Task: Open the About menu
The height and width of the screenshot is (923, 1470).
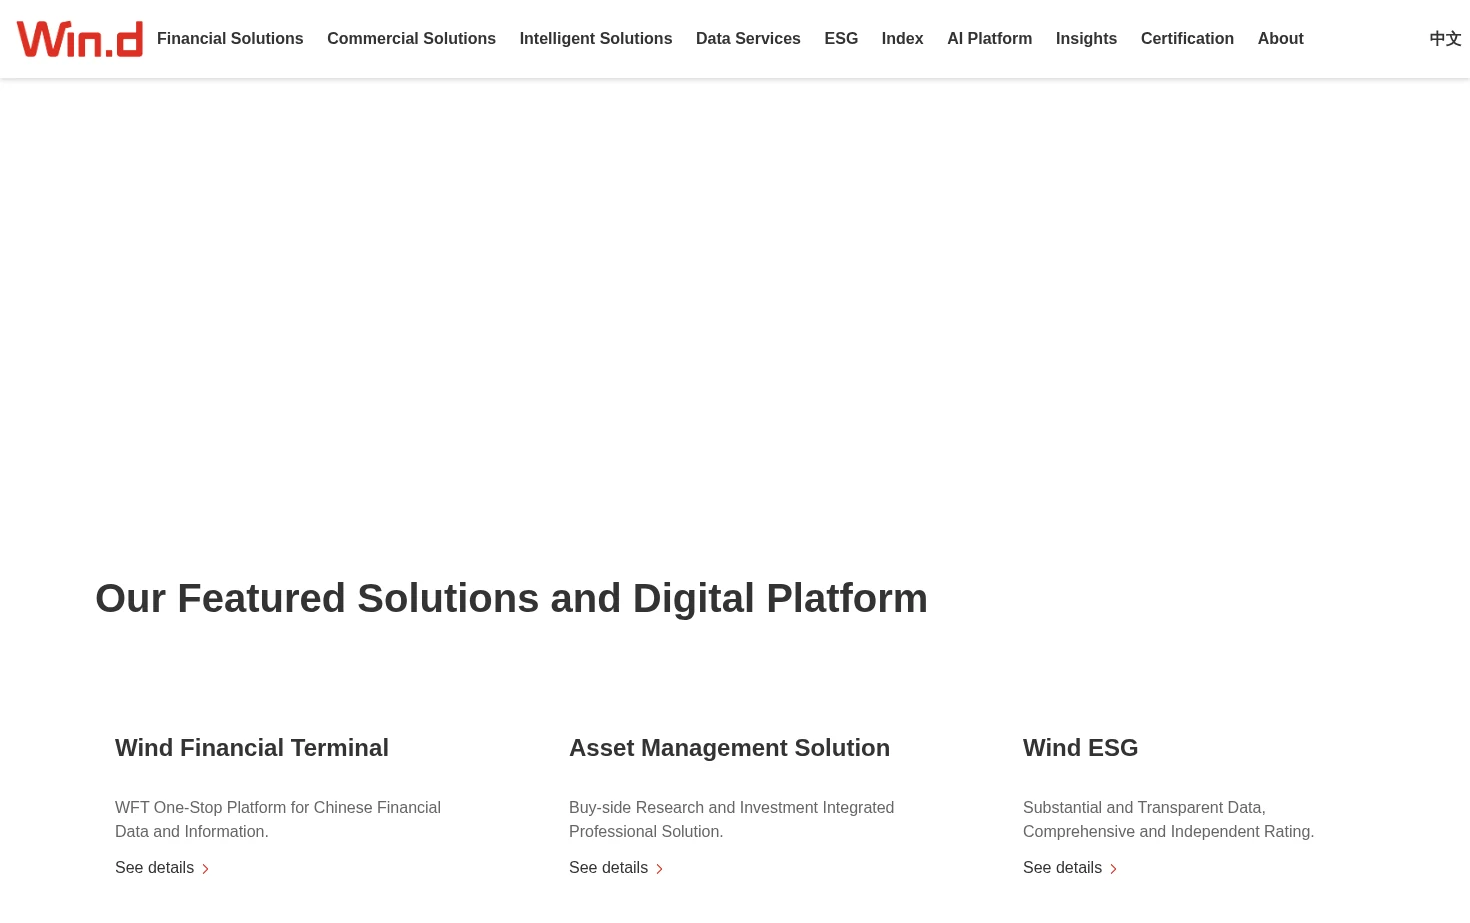Action: [1280, 38]
